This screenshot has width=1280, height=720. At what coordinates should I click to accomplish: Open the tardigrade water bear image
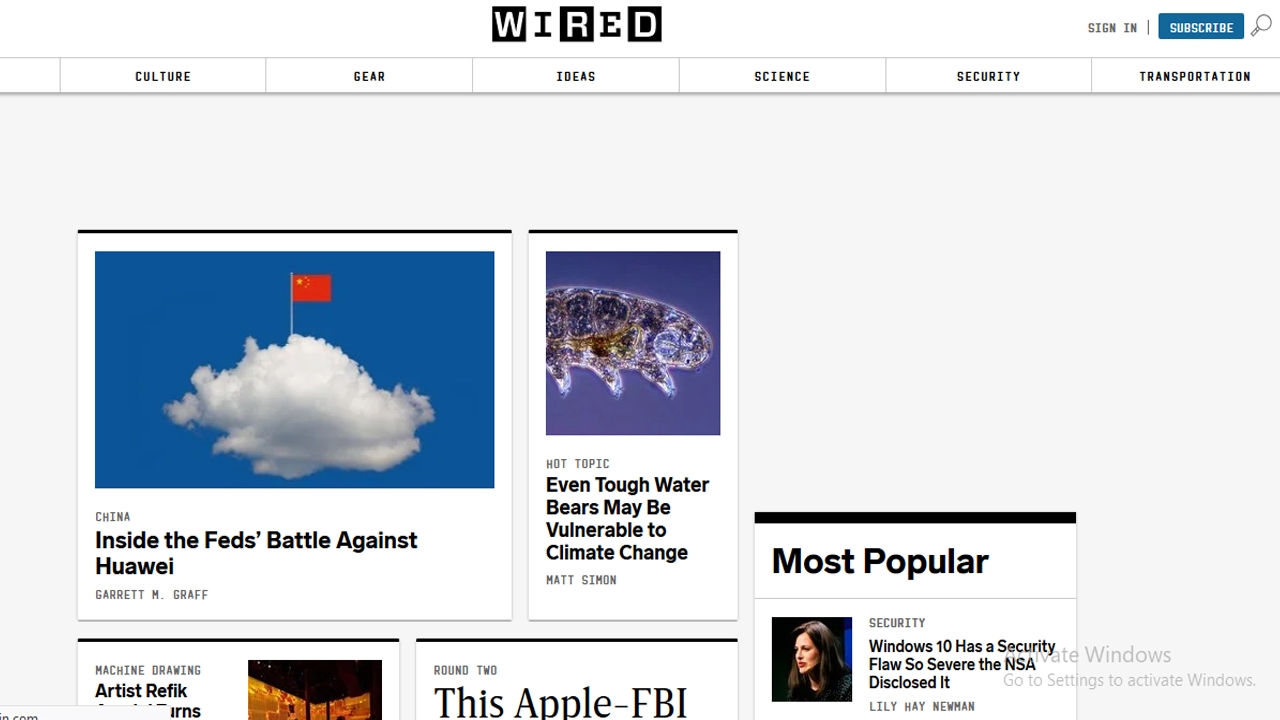(633, 343)
